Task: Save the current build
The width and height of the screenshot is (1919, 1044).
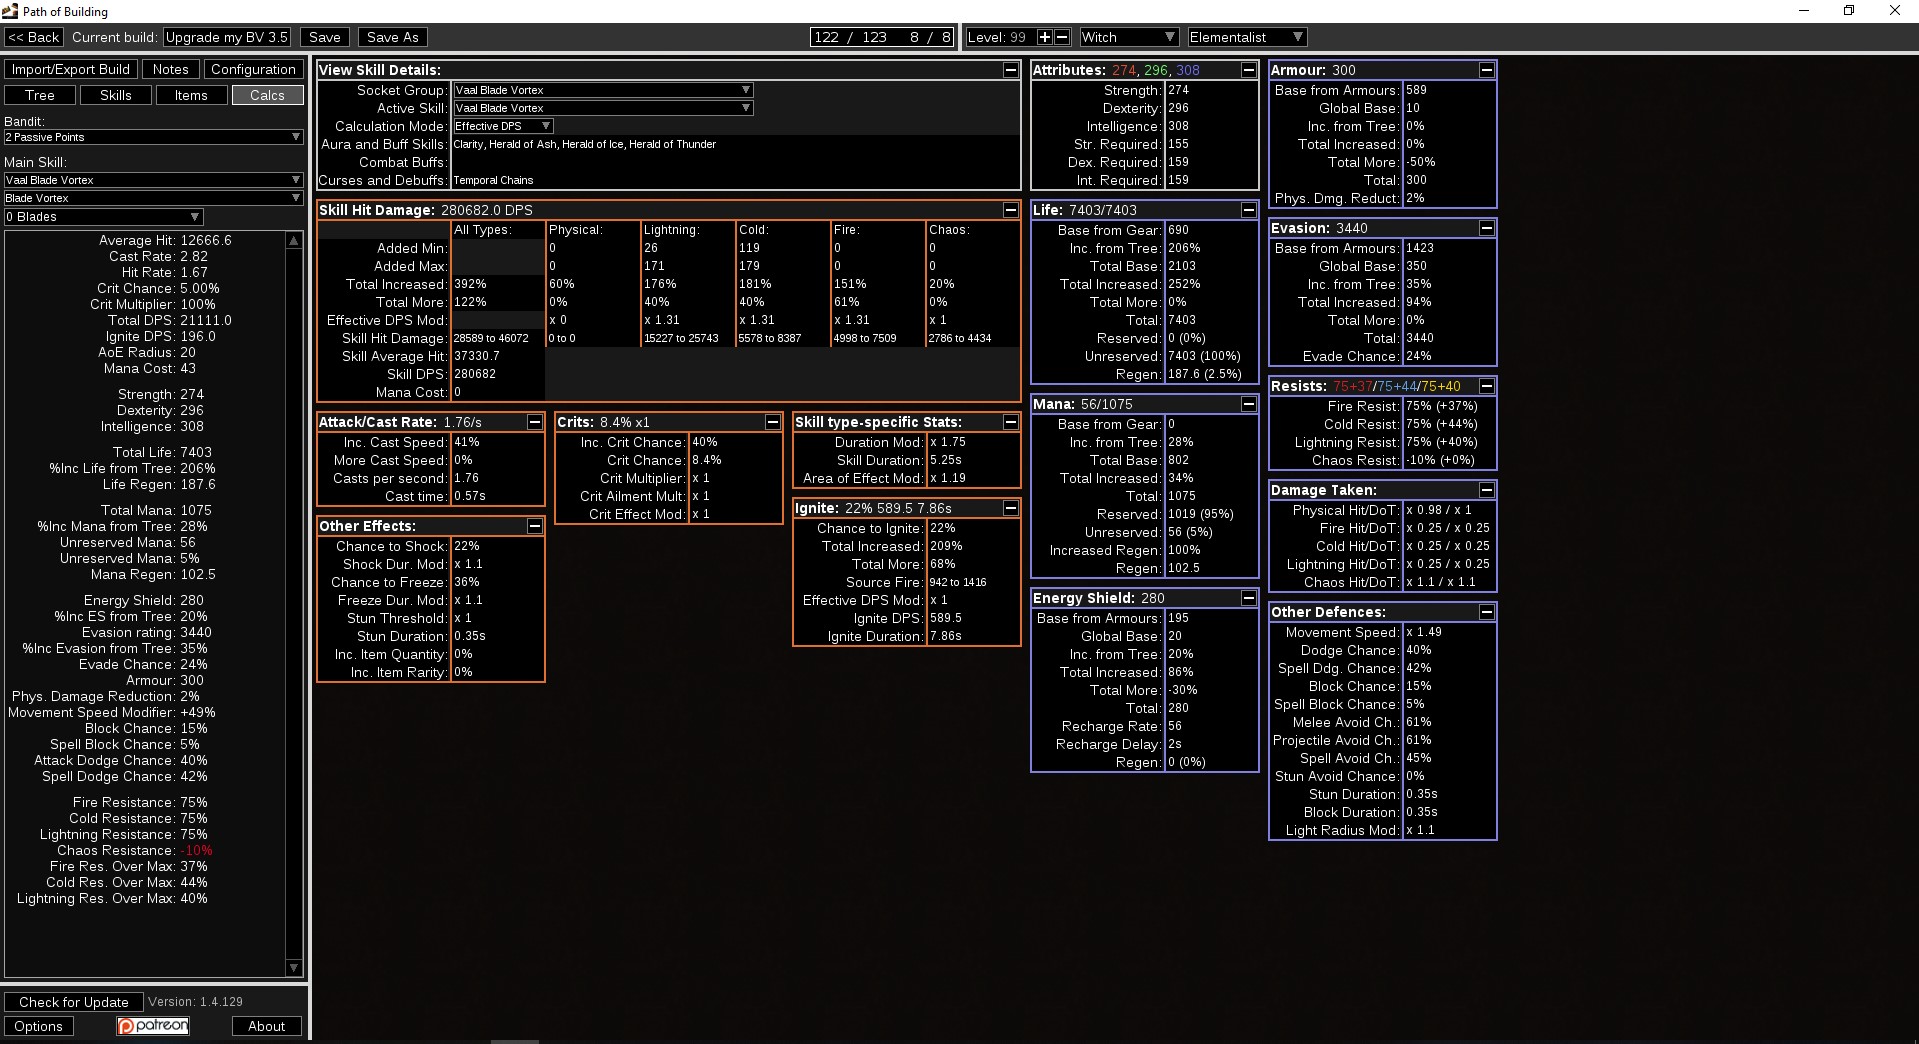Action: (x=324, y=37)
